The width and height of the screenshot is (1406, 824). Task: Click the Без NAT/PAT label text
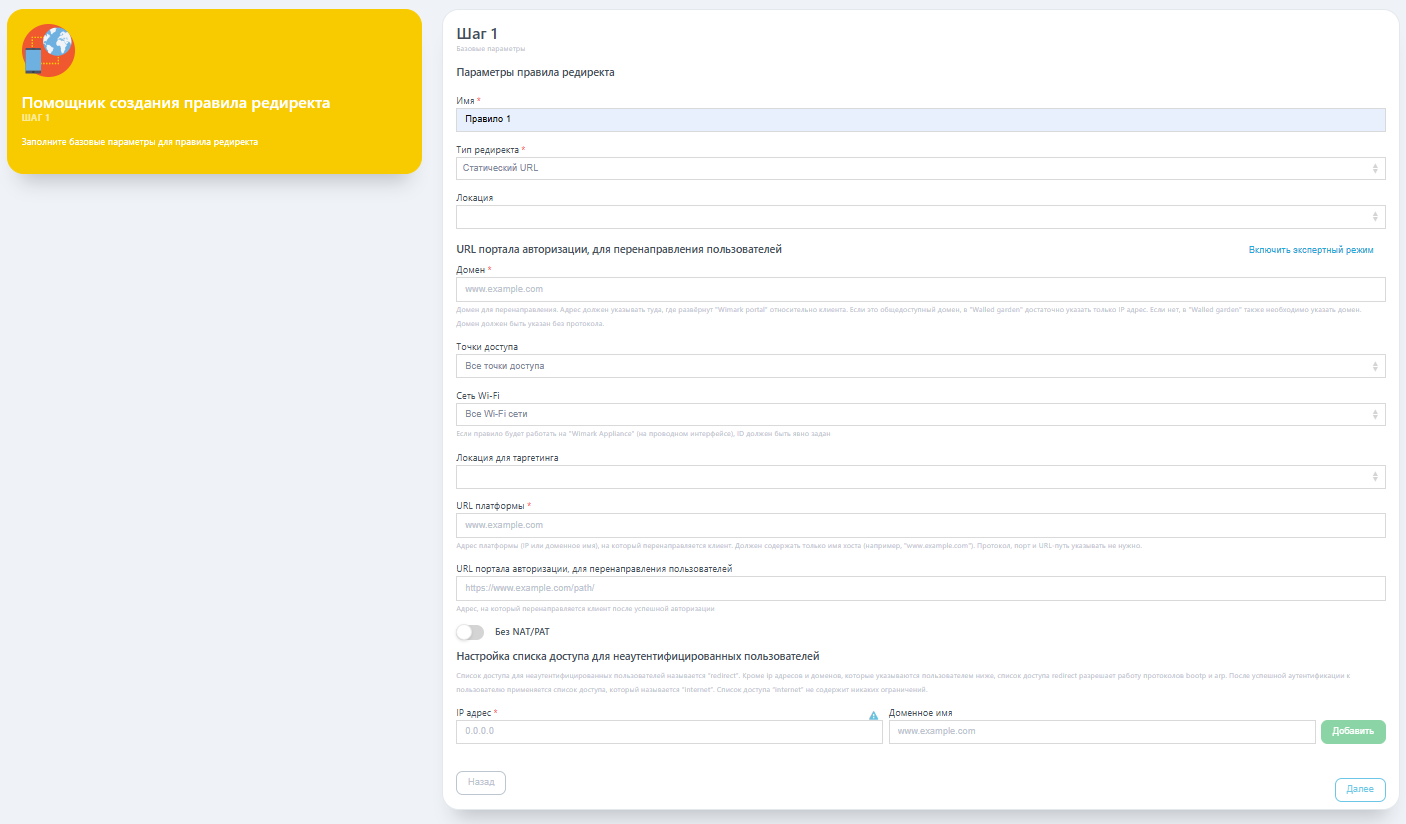pyautogui.click(x=522, y=632)
